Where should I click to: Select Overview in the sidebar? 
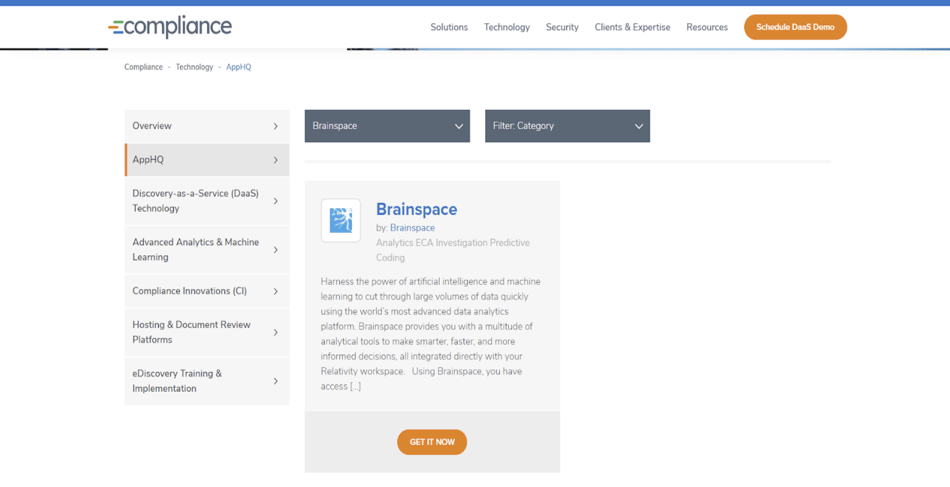(x=207, y=126)
